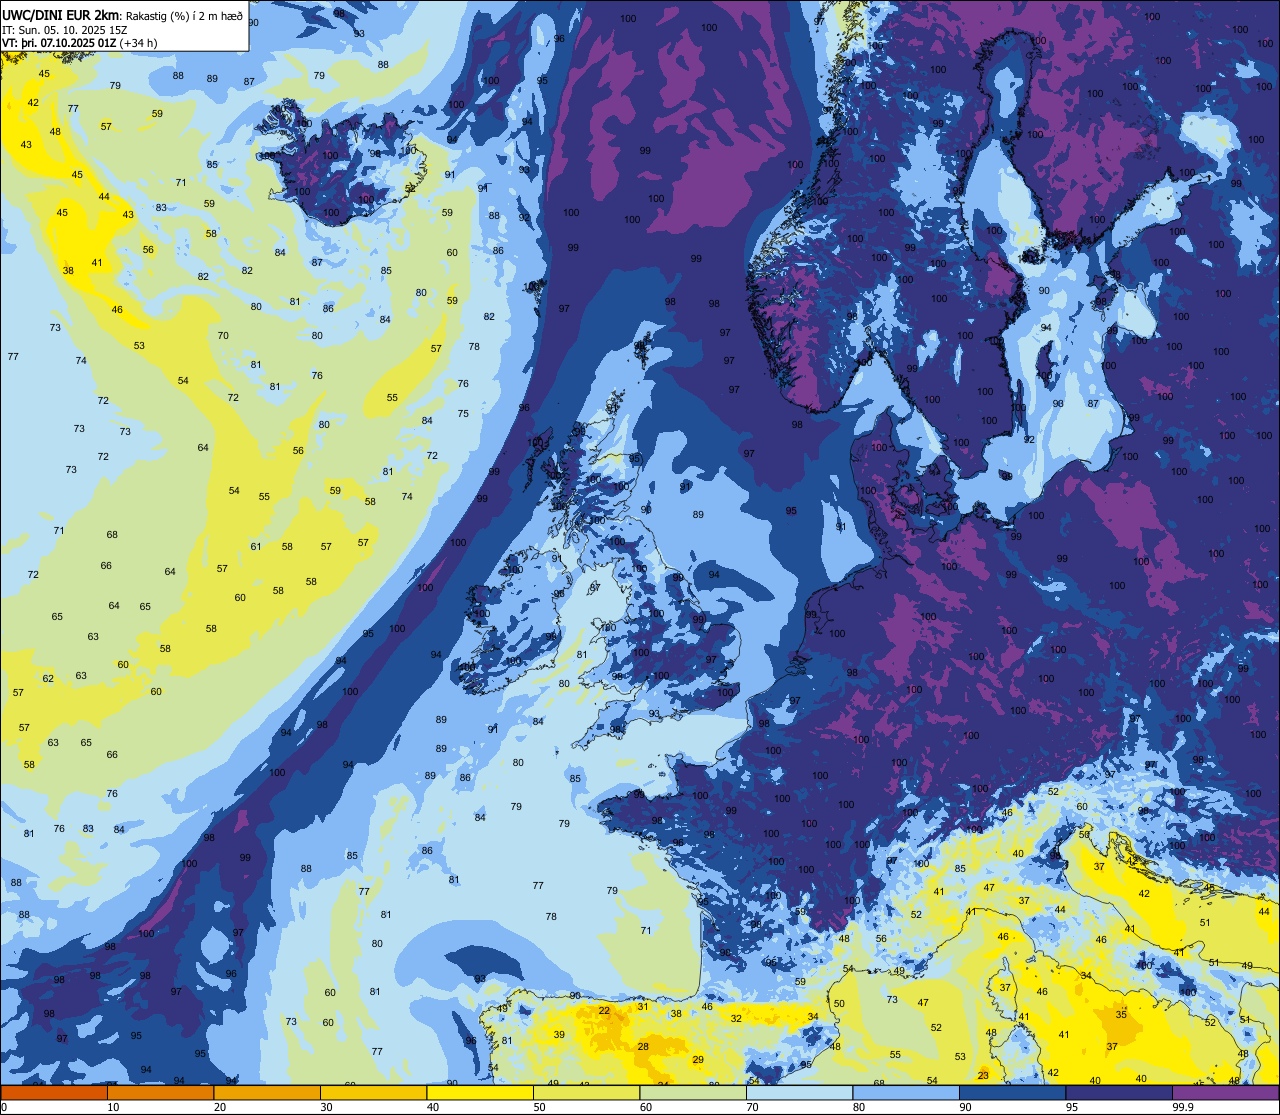Click the "VT: þri. 07.10.2025 01Z" valid time
The height and width of the screenshot is (1115, 1280).
point(59,43)
